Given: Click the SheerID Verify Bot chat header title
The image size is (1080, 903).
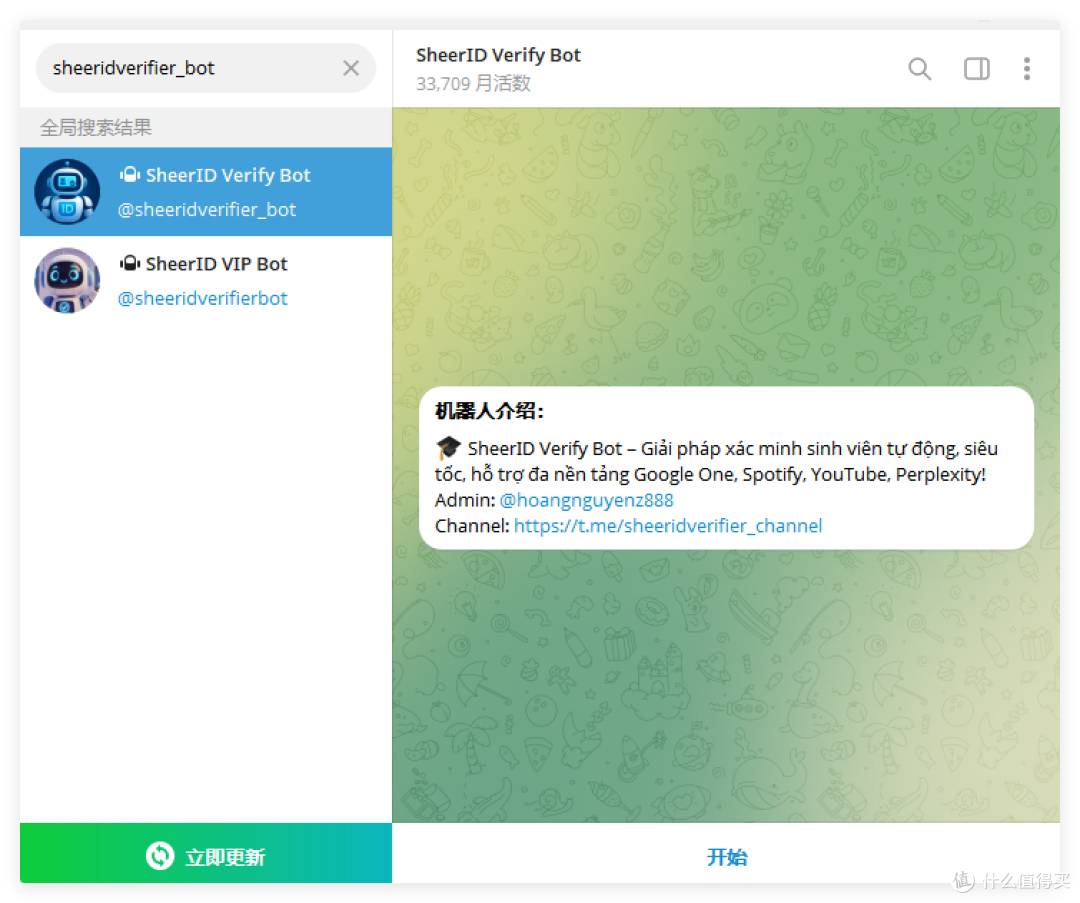Looking at the screenshot, I should (498, 55).
